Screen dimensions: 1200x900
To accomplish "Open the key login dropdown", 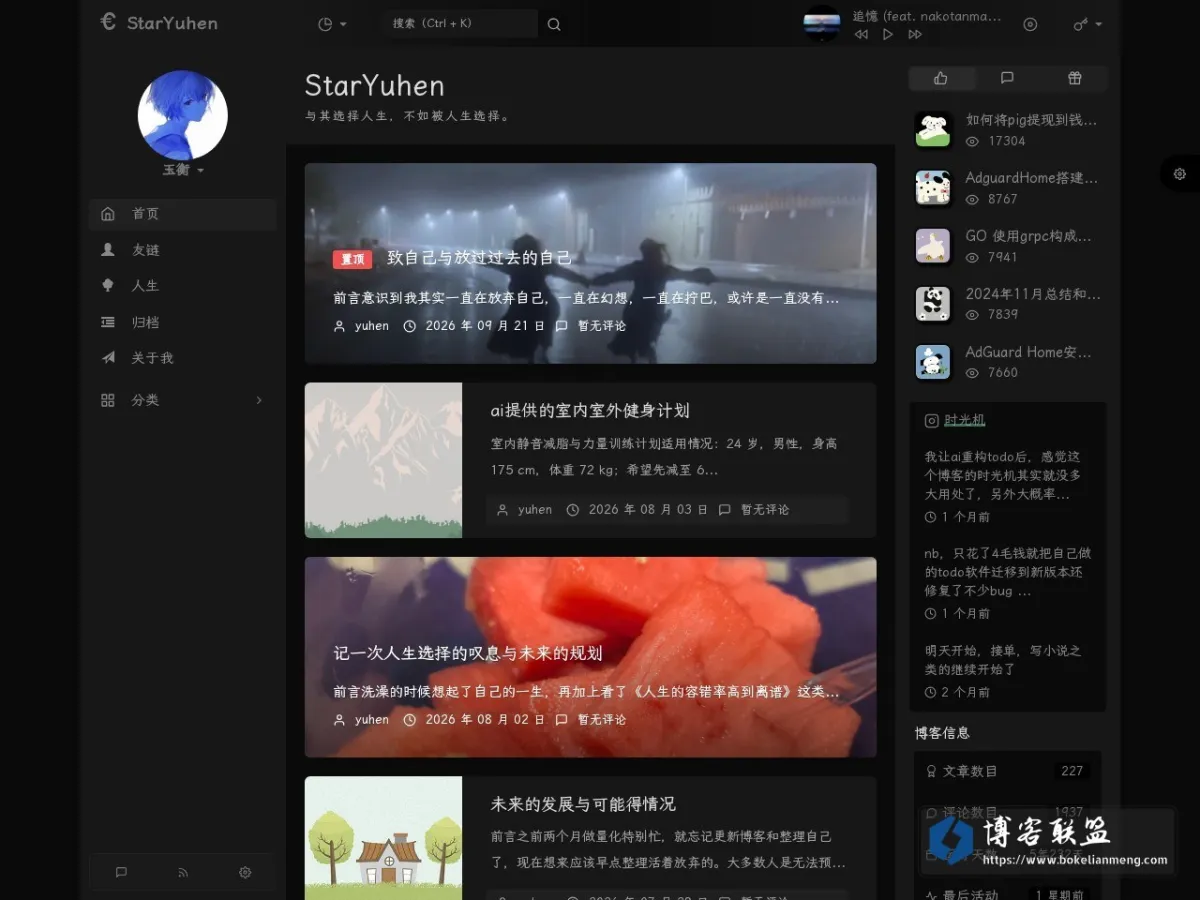I will pos(1087,24).
